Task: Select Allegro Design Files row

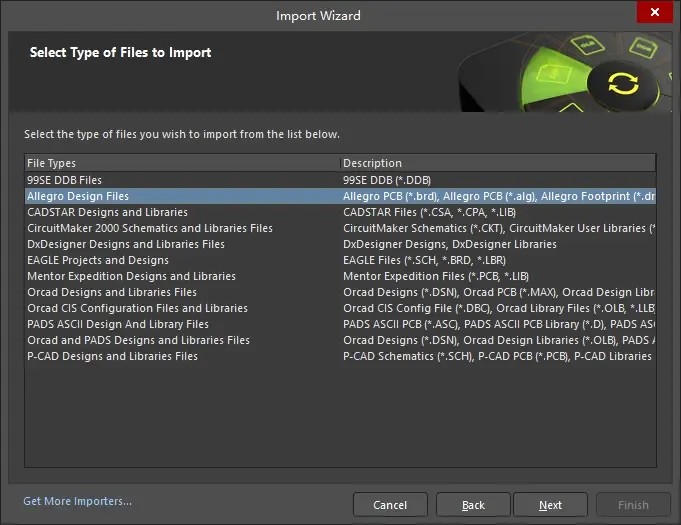Action: 340,196
